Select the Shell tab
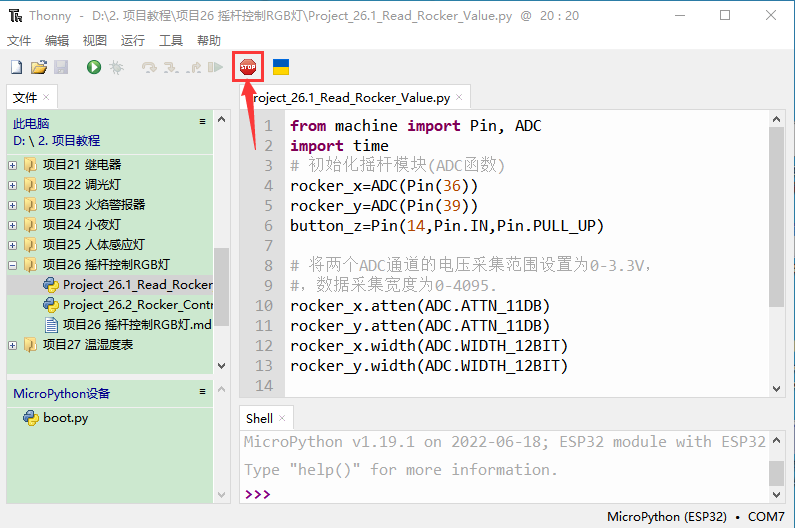 click(259, 418)
